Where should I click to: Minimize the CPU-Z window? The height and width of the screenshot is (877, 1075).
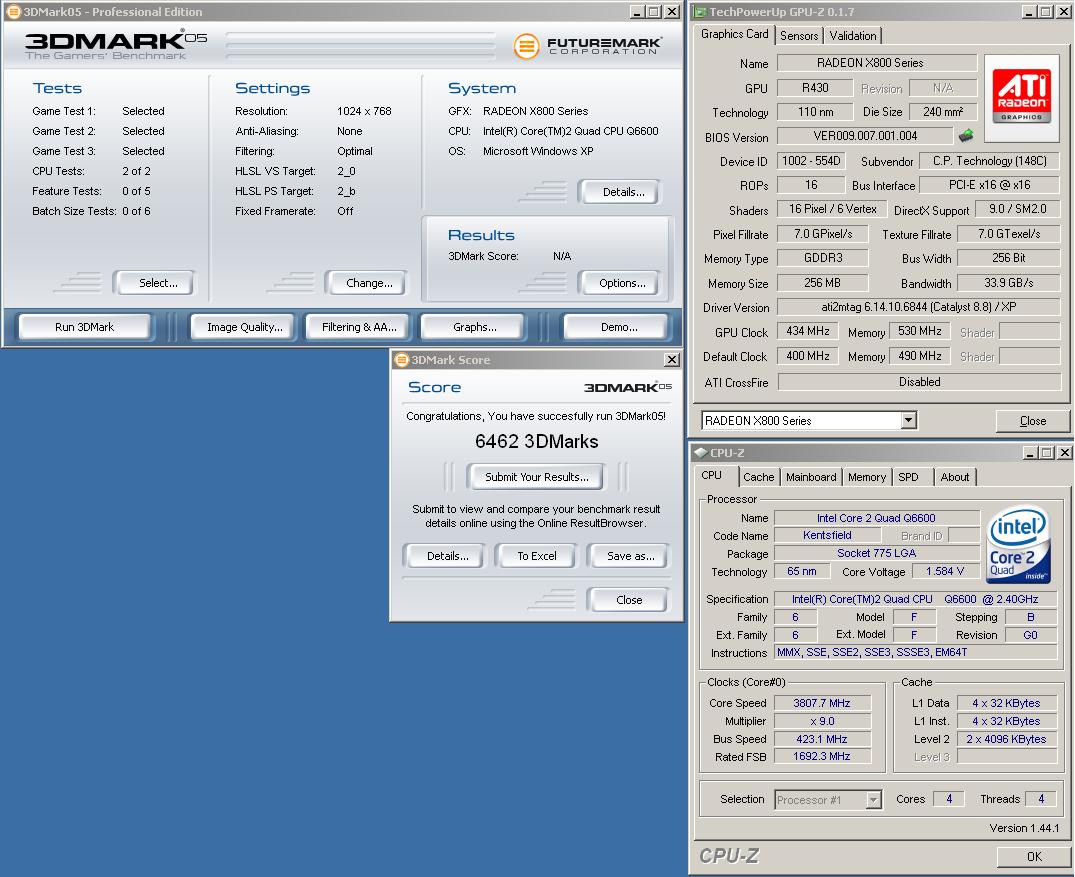[1030, 453]
